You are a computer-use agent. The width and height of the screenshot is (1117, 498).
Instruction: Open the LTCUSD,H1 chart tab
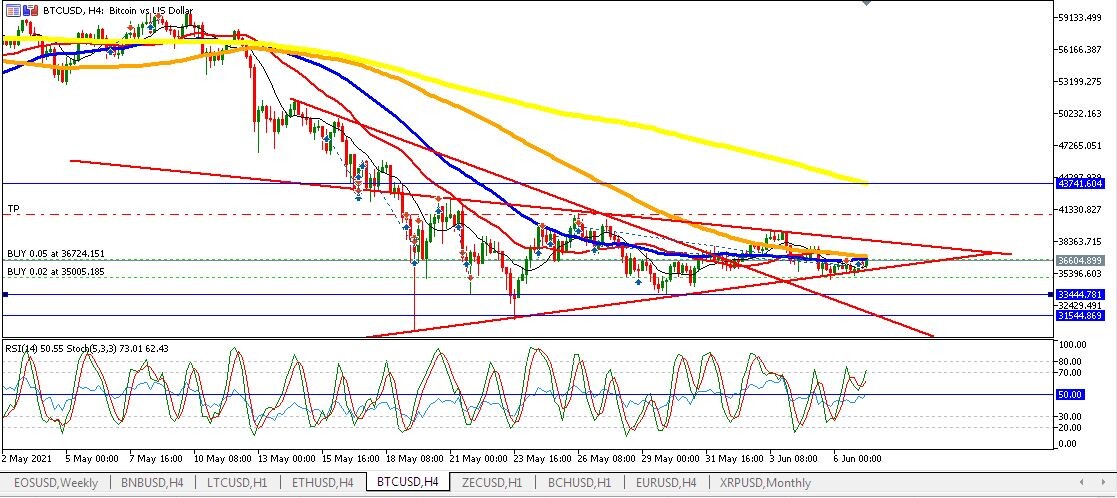point(235,482)
